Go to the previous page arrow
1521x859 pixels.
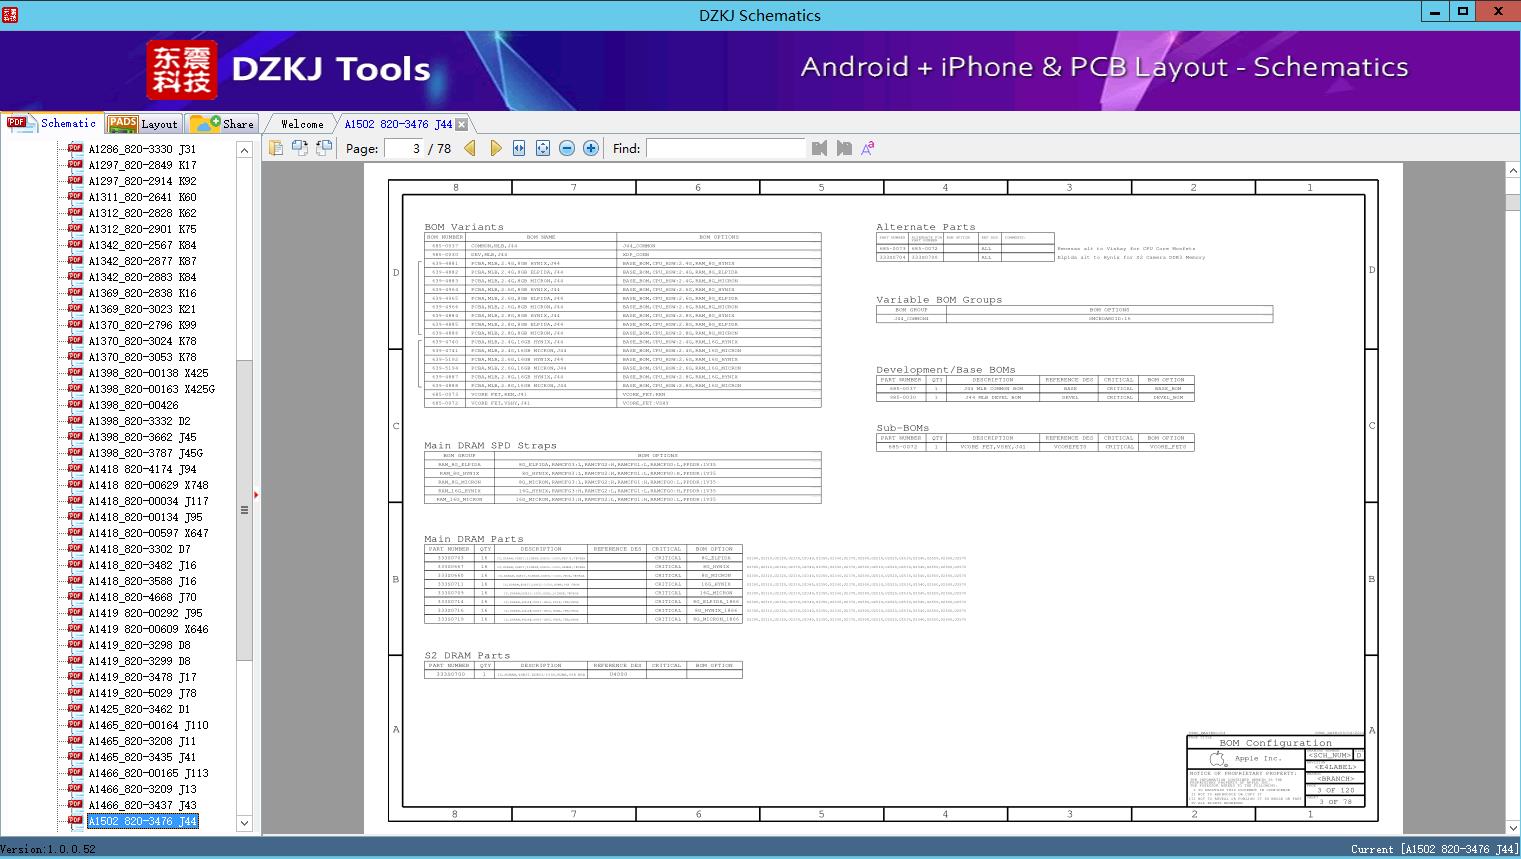[470, 148]
